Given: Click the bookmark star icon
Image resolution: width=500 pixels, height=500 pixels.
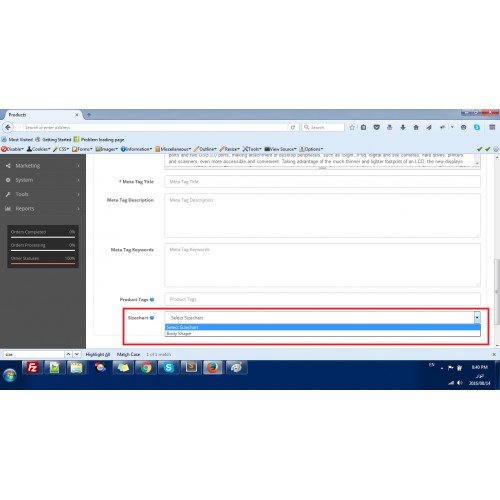Looking at the screenshot, I should (x=352, y=127).
